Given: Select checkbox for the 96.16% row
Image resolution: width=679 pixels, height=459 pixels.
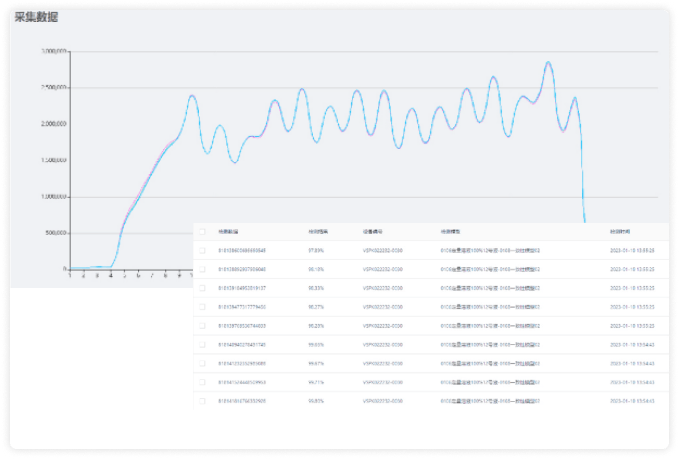Looking at the screenshot, I should (202, 269).
